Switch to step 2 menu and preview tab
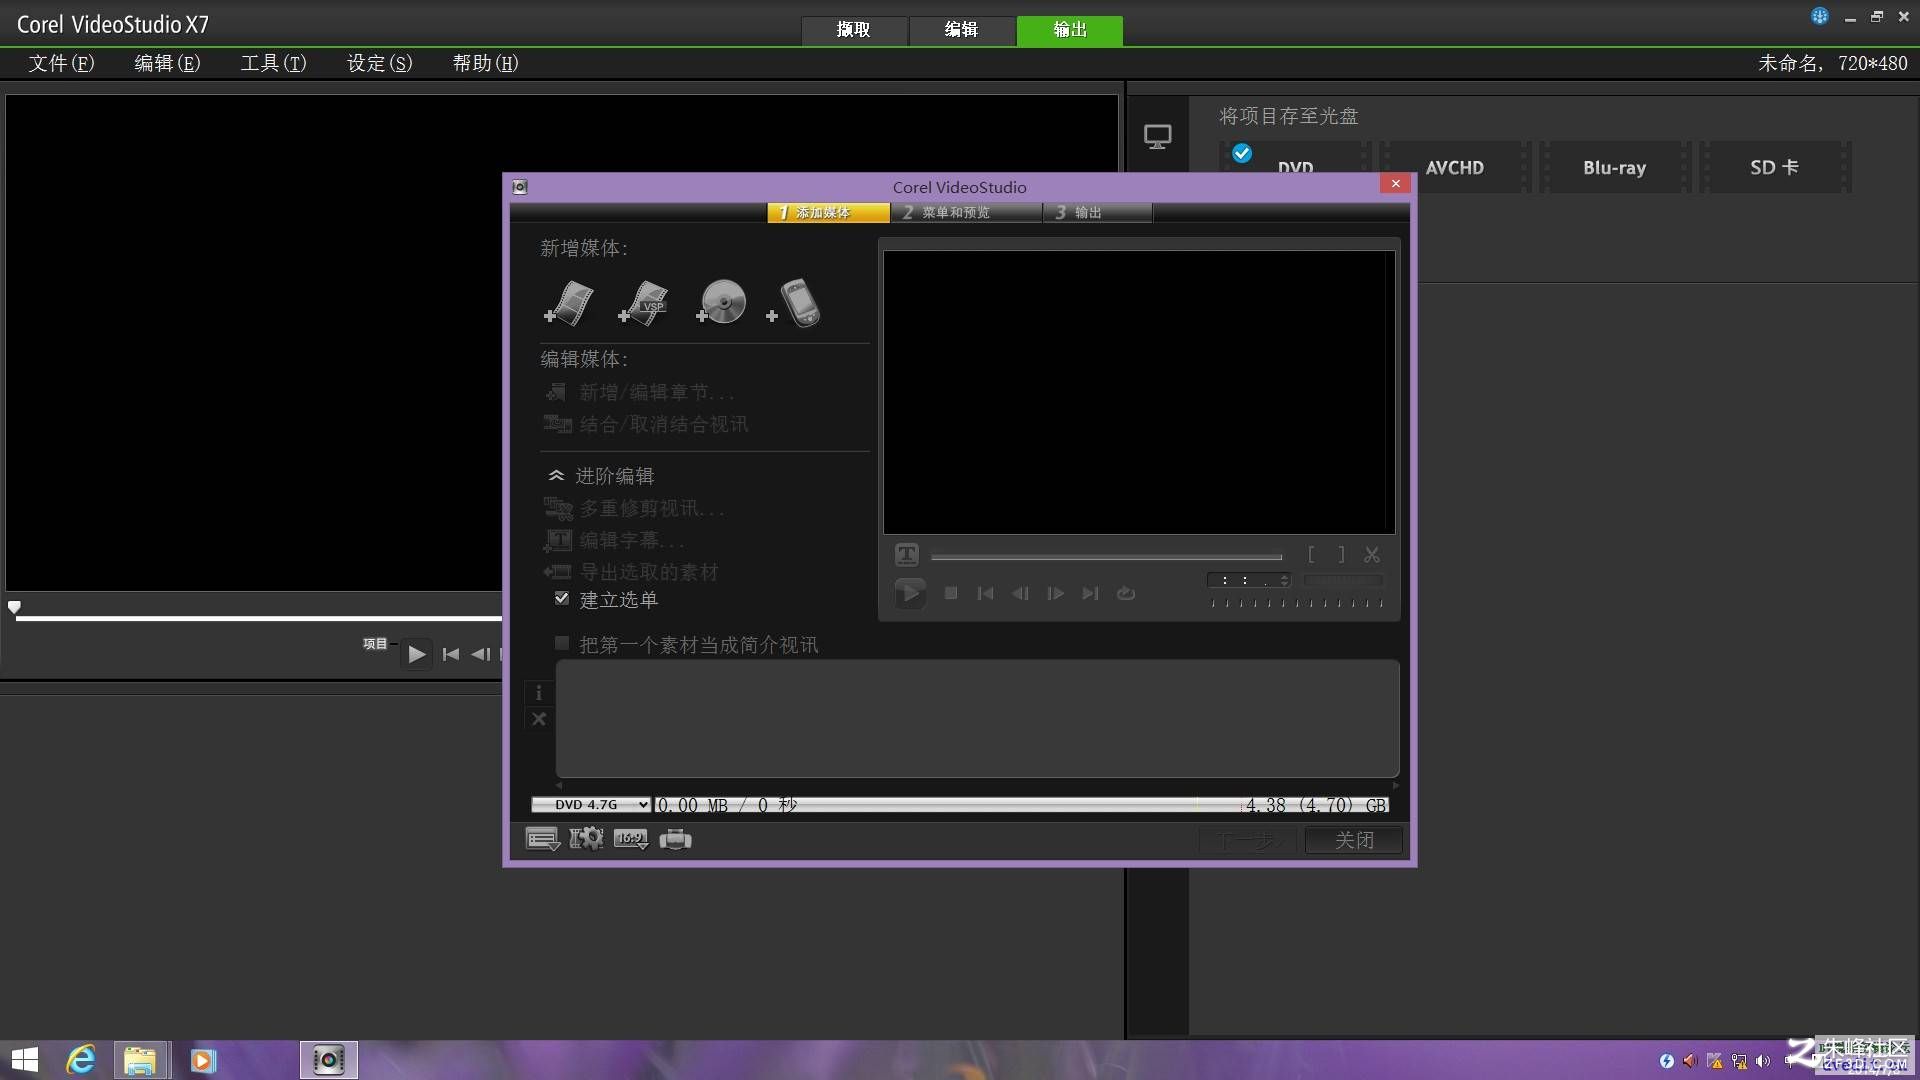1920x1080 pixels. click(x=965, y=213)
